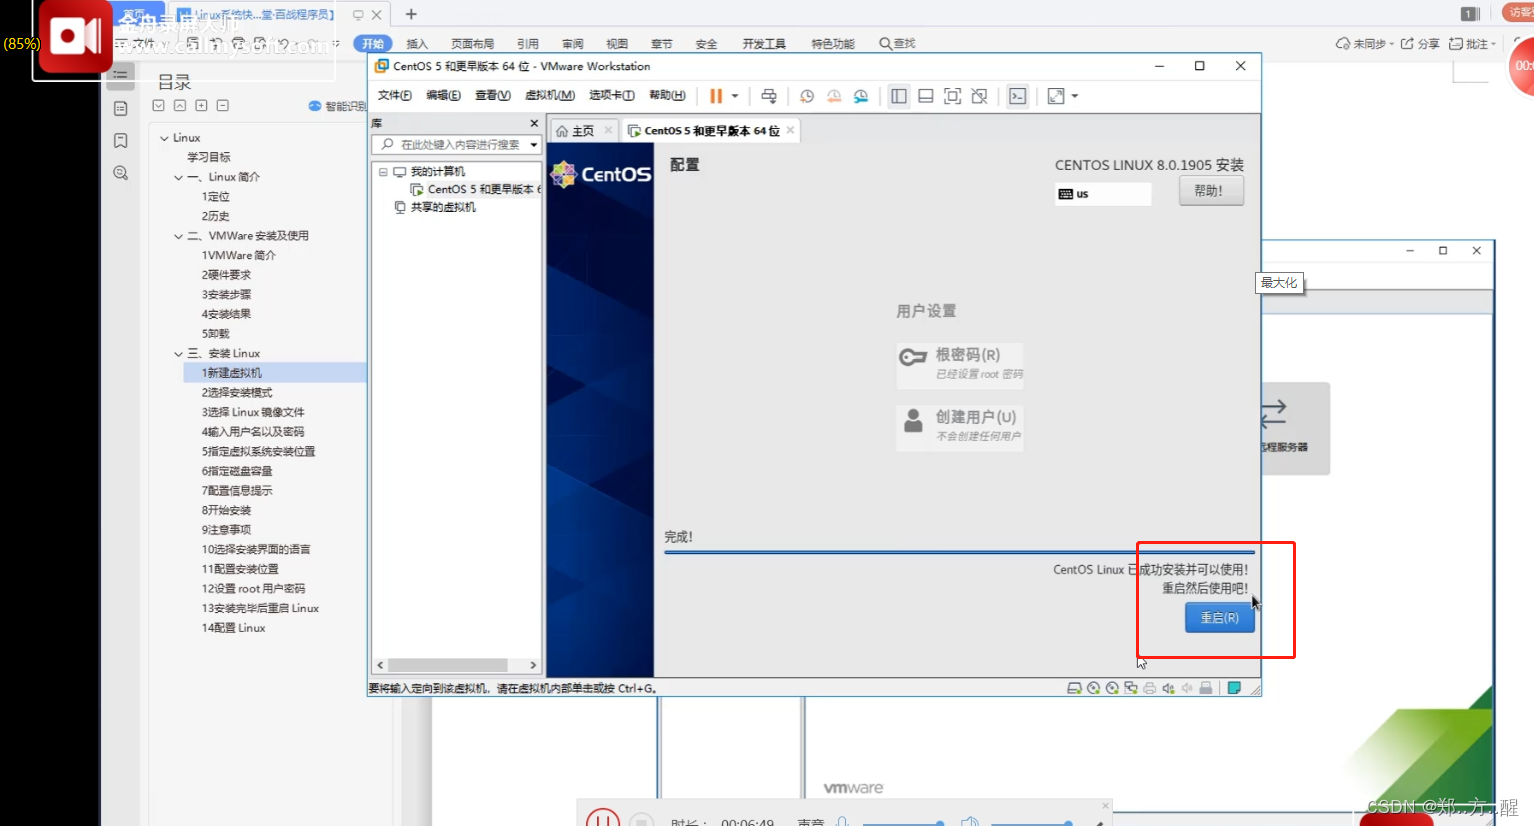
Task: Collapse 三、安装 Linux outline section
Action: click(178, 354)
